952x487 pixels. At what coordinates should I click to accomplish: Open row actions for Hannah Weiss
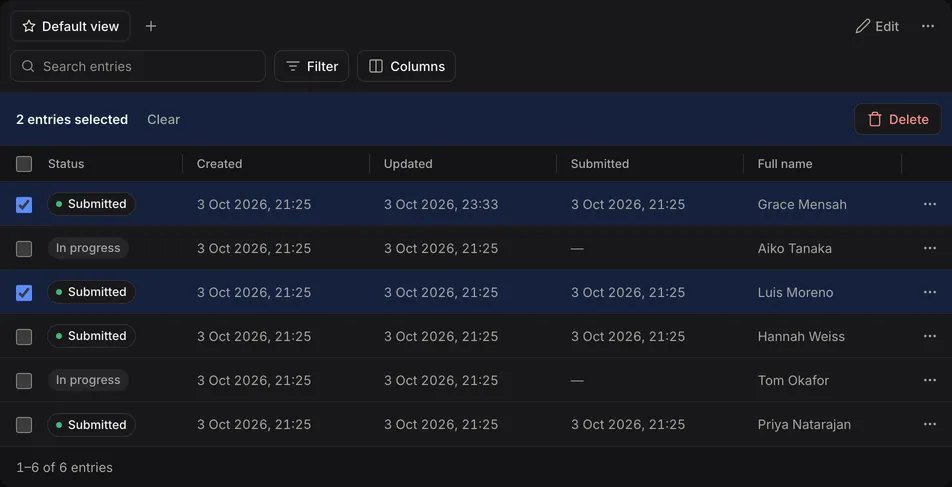click(930, 336)
